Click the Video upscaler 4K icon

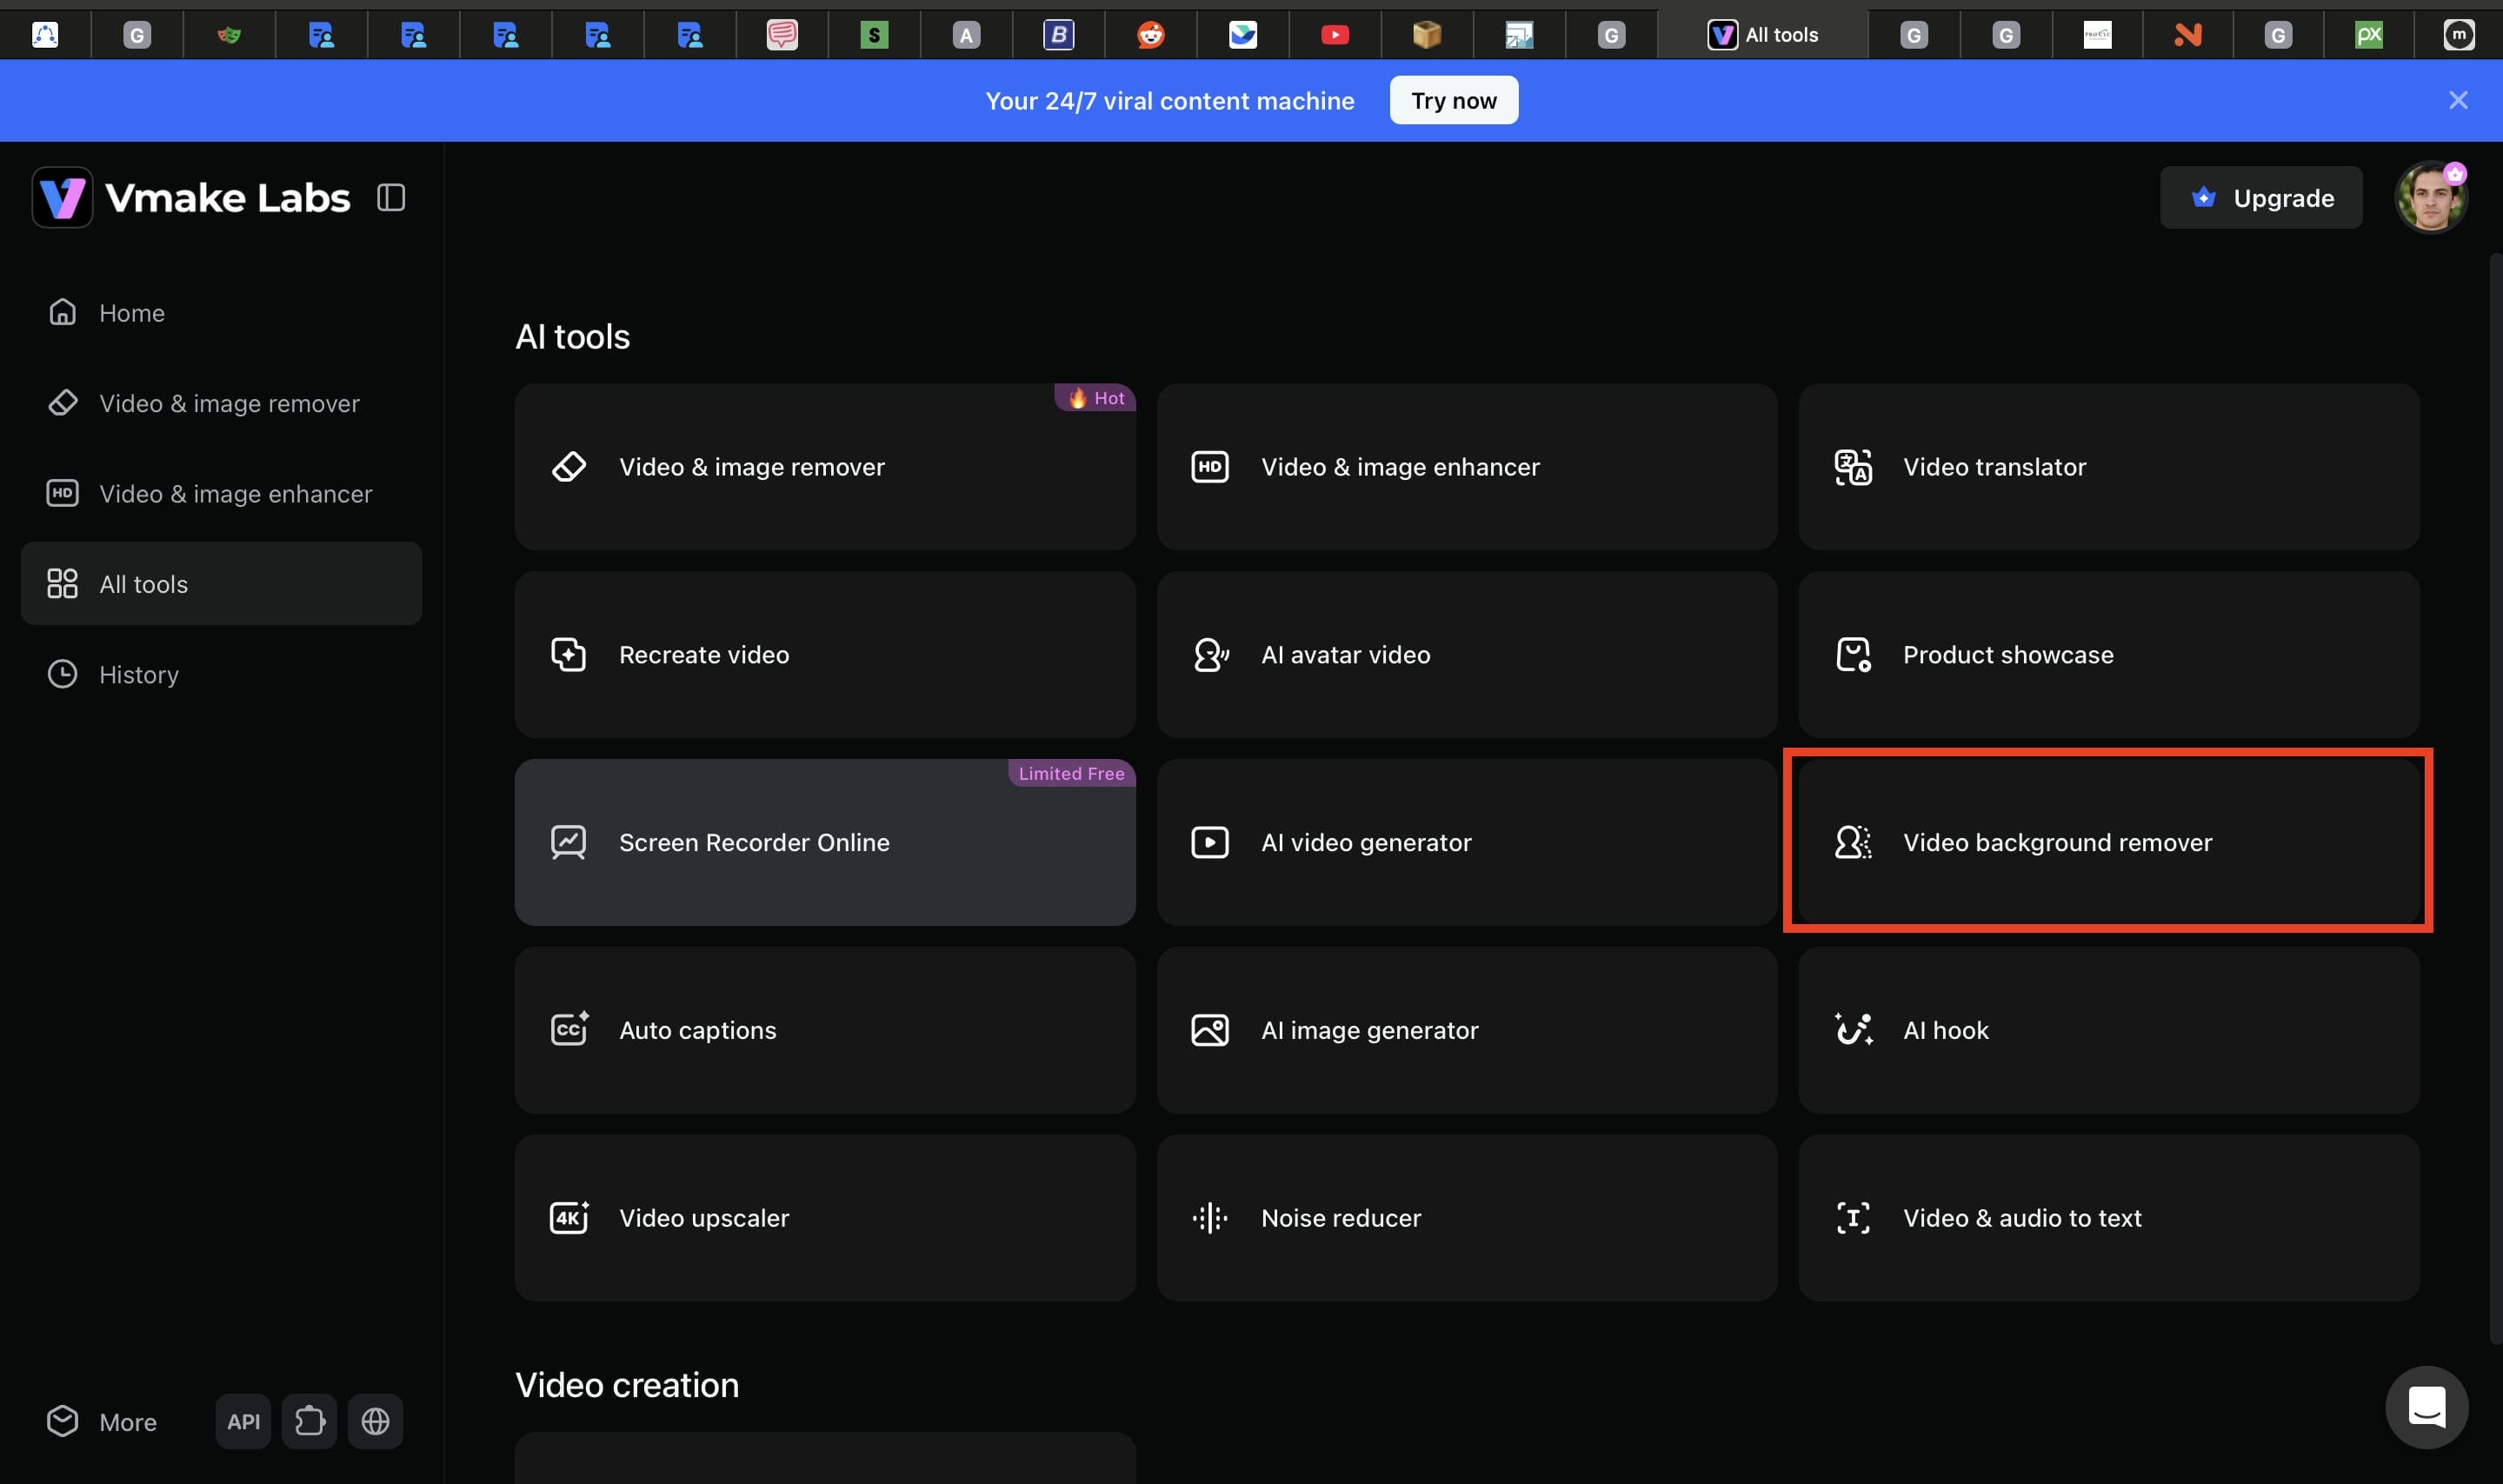click(569, 1217)
